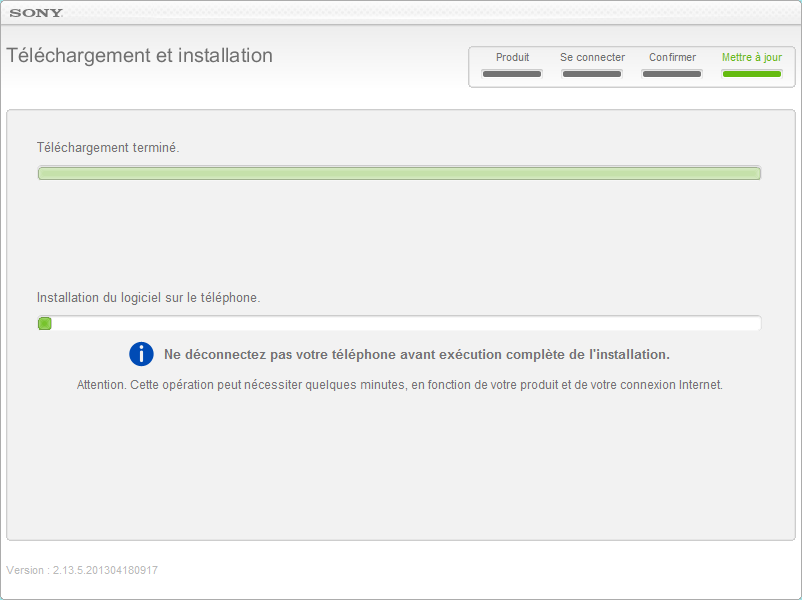Click the SONY logo

36,13
